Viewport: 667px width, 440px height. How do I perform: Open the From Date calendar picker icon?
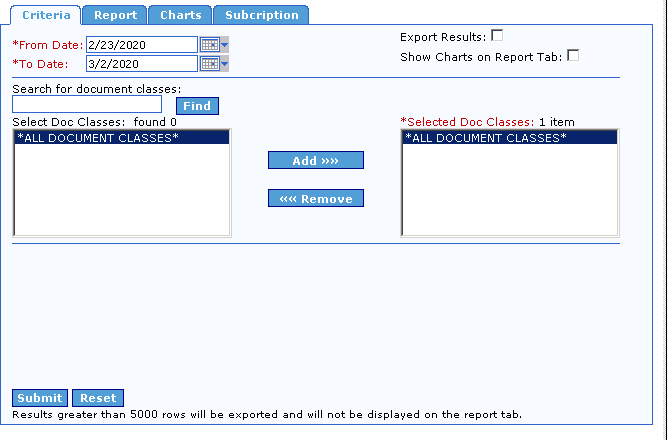[x=209, y=45]
